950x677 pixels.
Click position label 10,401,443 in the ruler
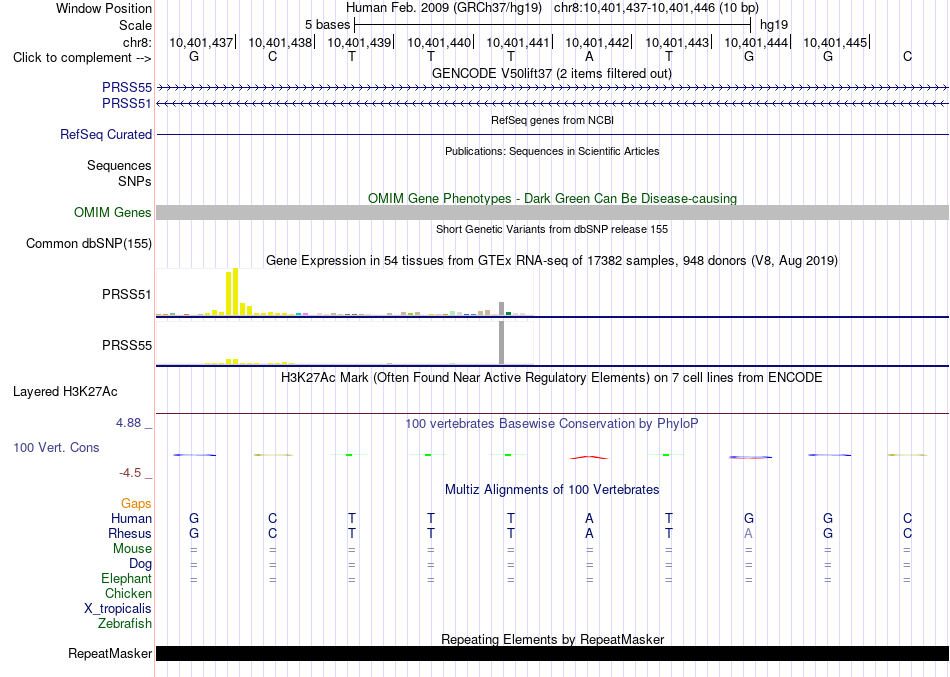tap(677, 42)
